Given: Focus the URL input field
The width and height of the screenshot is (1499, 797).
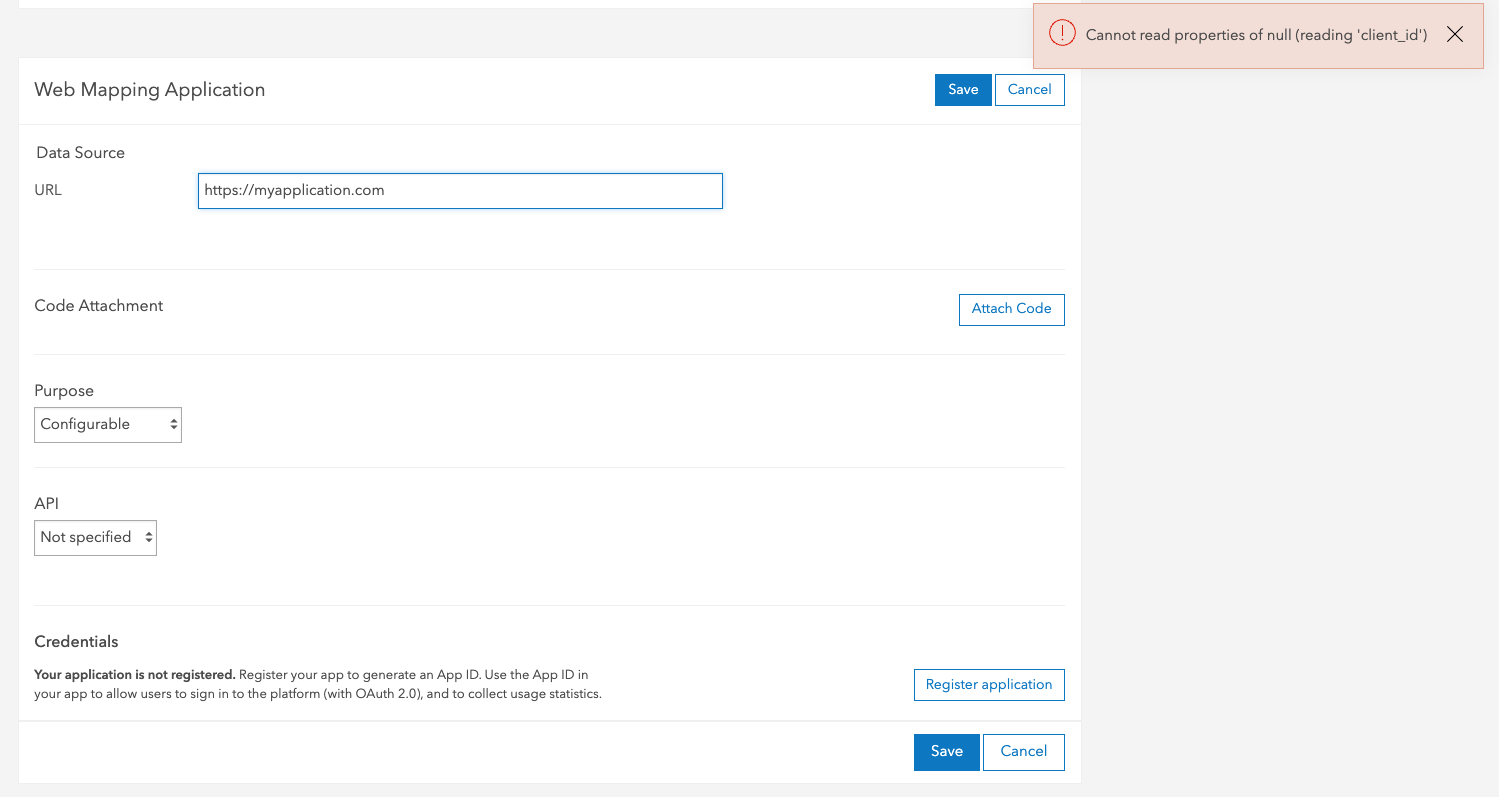Looking at the screenshot, I should (x=460, y=191).
